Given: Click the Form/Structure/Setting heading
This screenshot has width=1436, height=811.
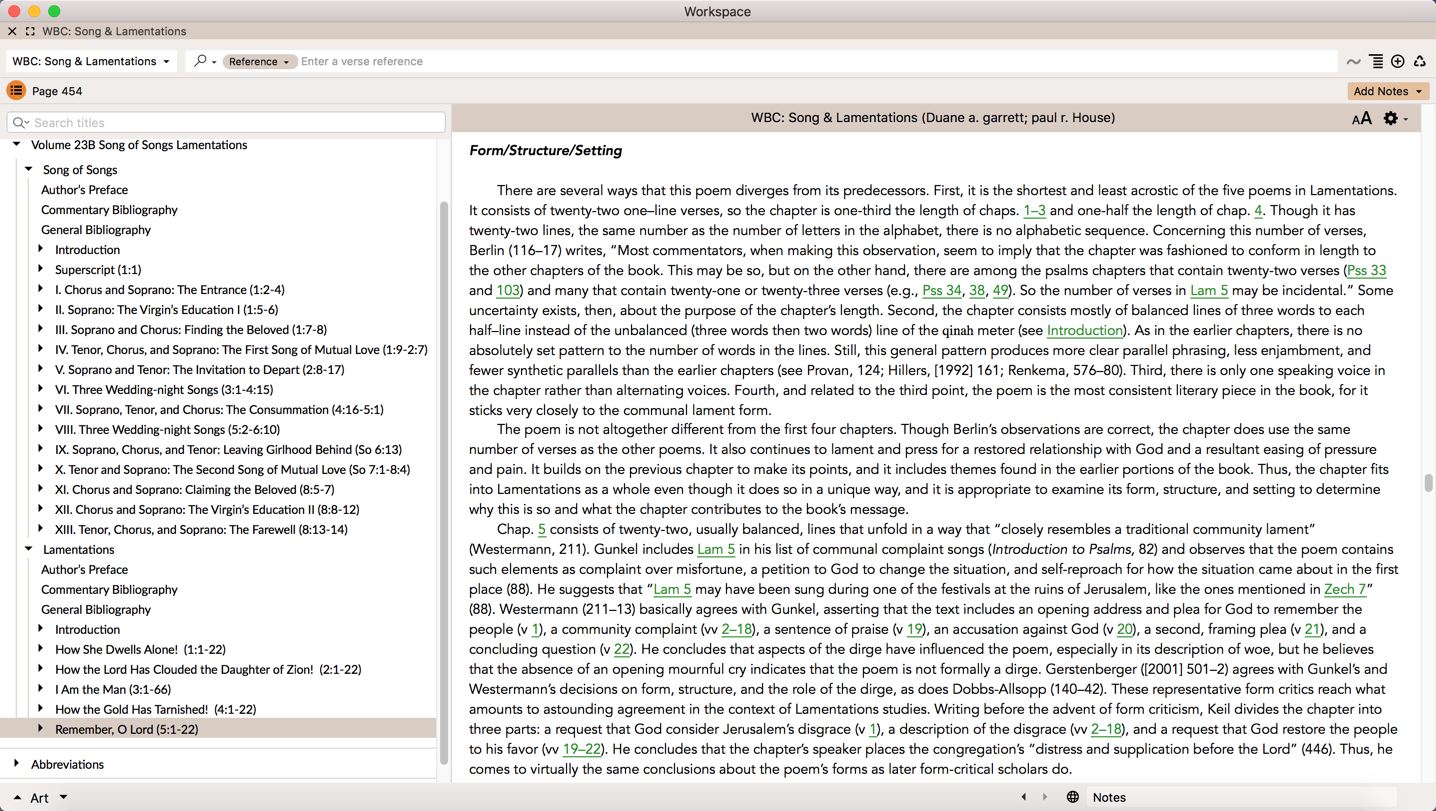Looking at the screenshot, I should click(545, 151).
